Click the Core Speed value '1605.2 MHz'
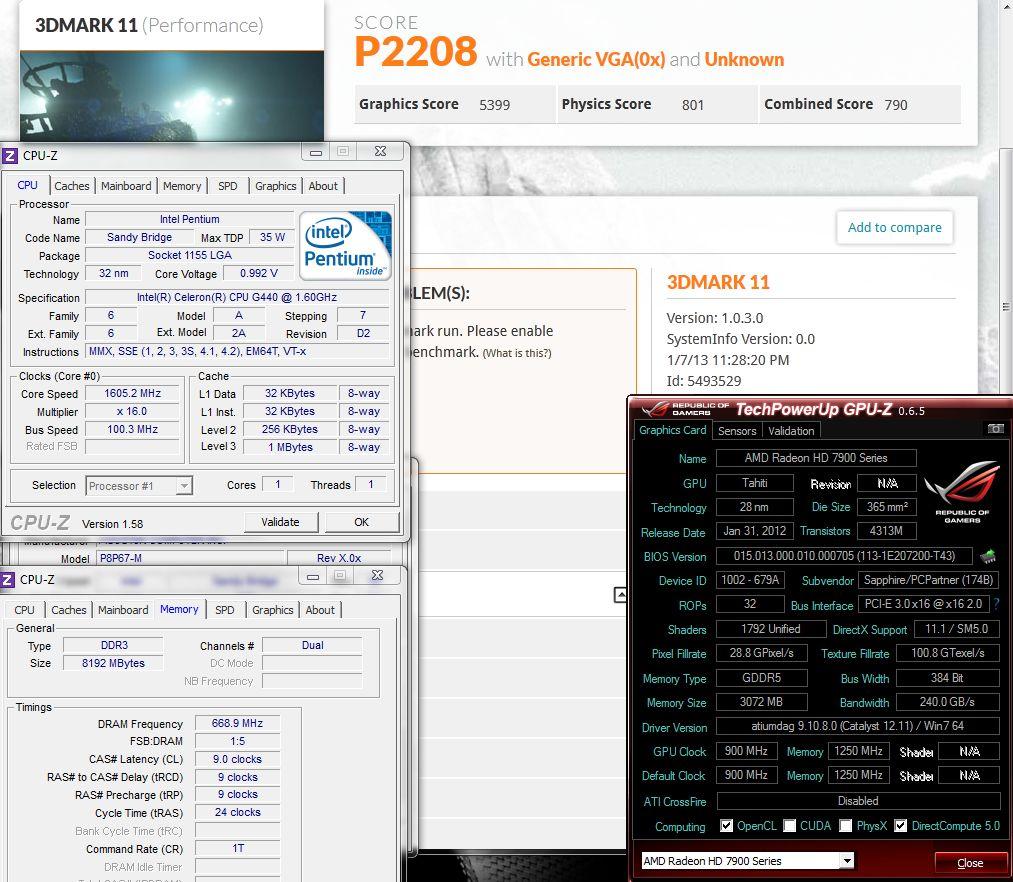The image size is (1013, 882). (132, 394)
